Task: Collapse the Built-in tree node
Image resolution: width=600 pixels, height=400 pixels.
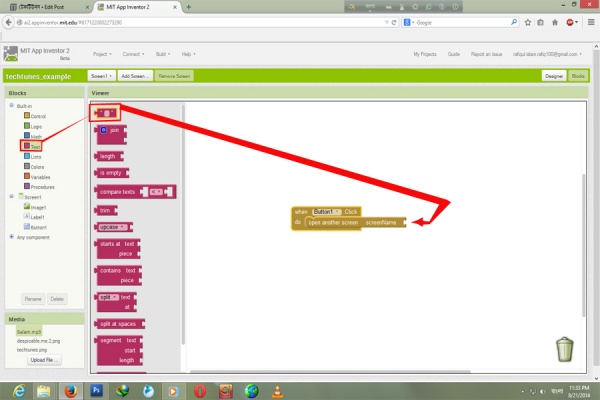Action: coord(11,105)
